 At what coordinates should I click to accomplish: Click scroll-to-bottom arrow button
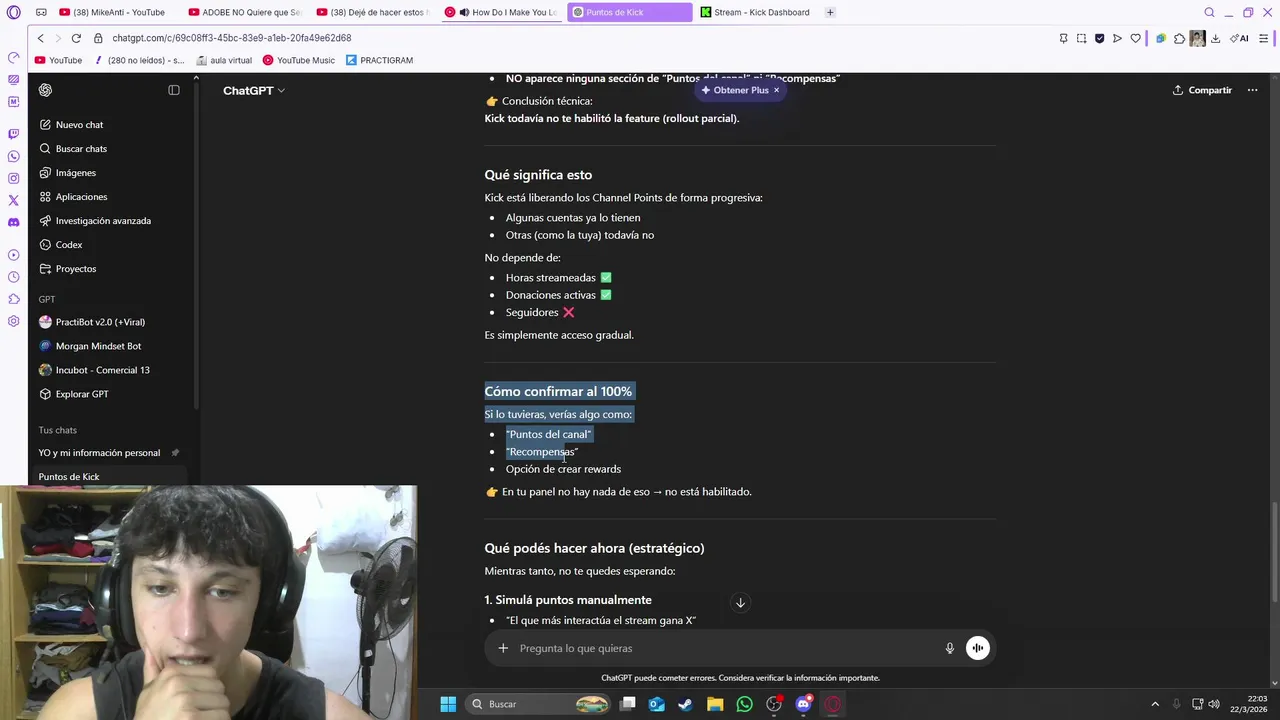pyautogui.click(x=740, y=603)
